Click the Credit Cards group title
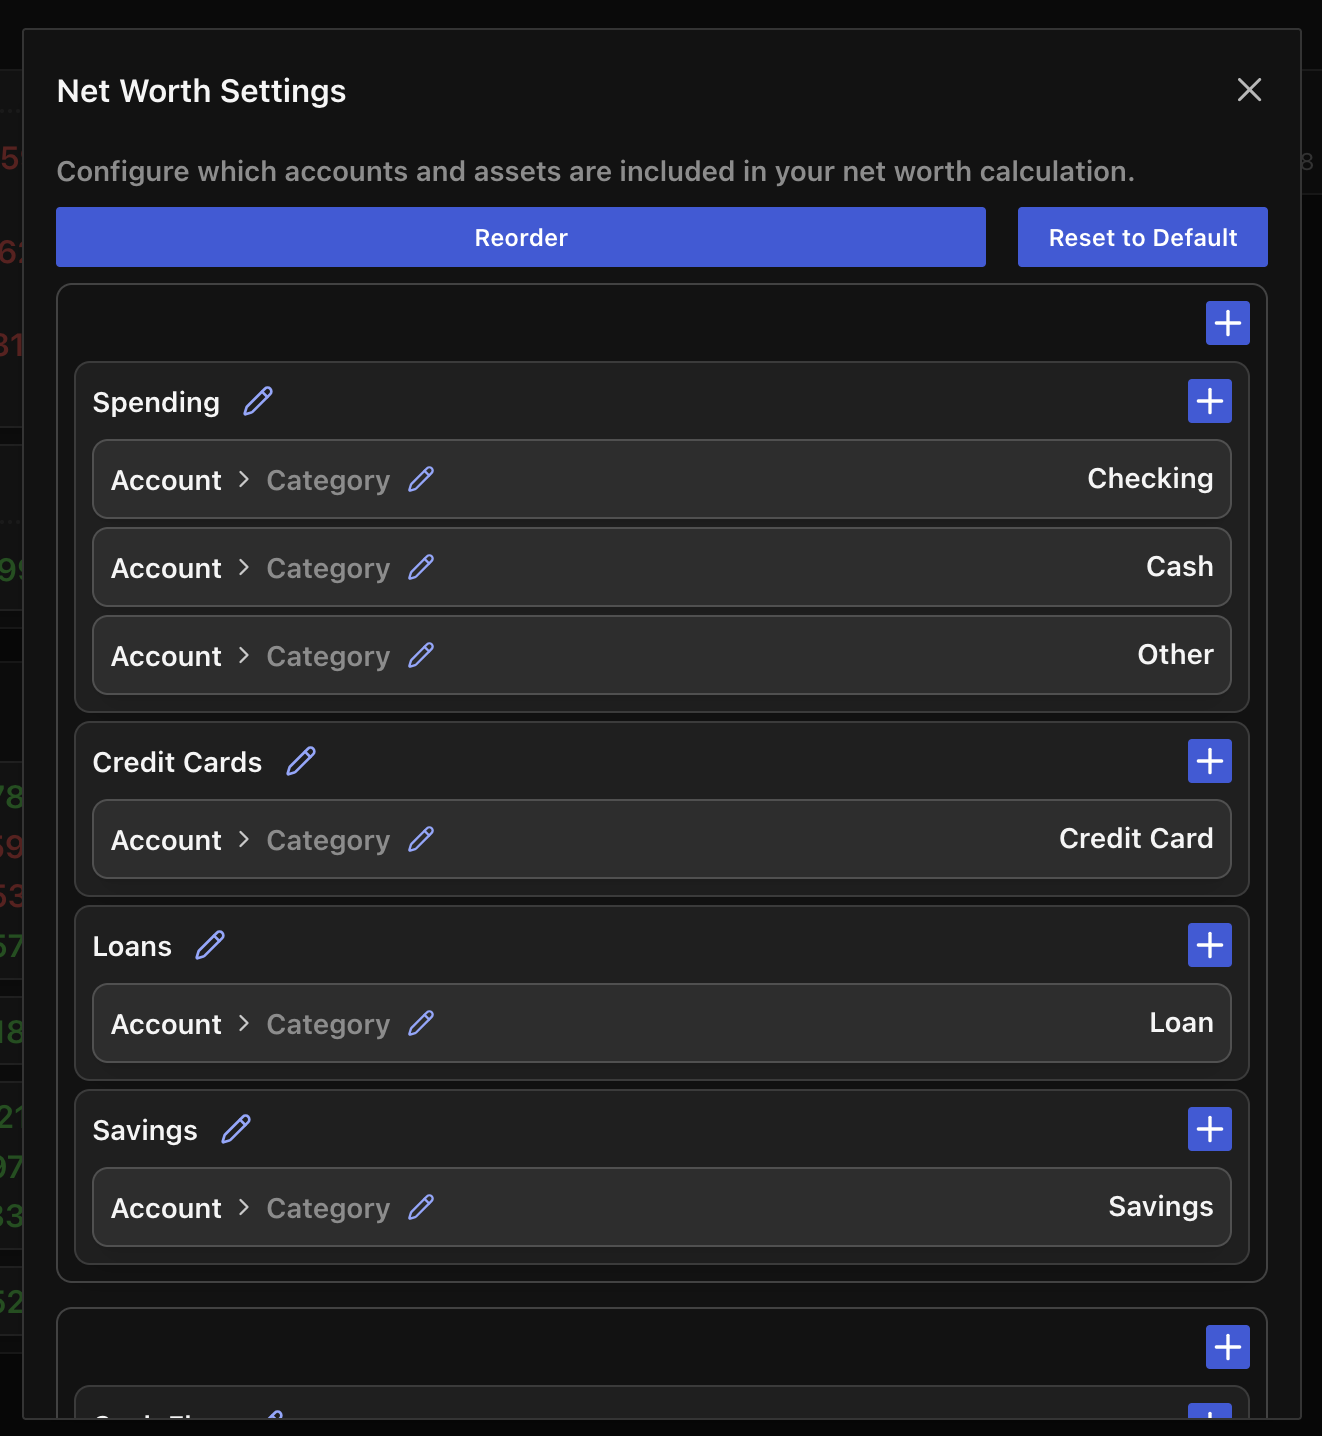 click(x=177, y=762)
